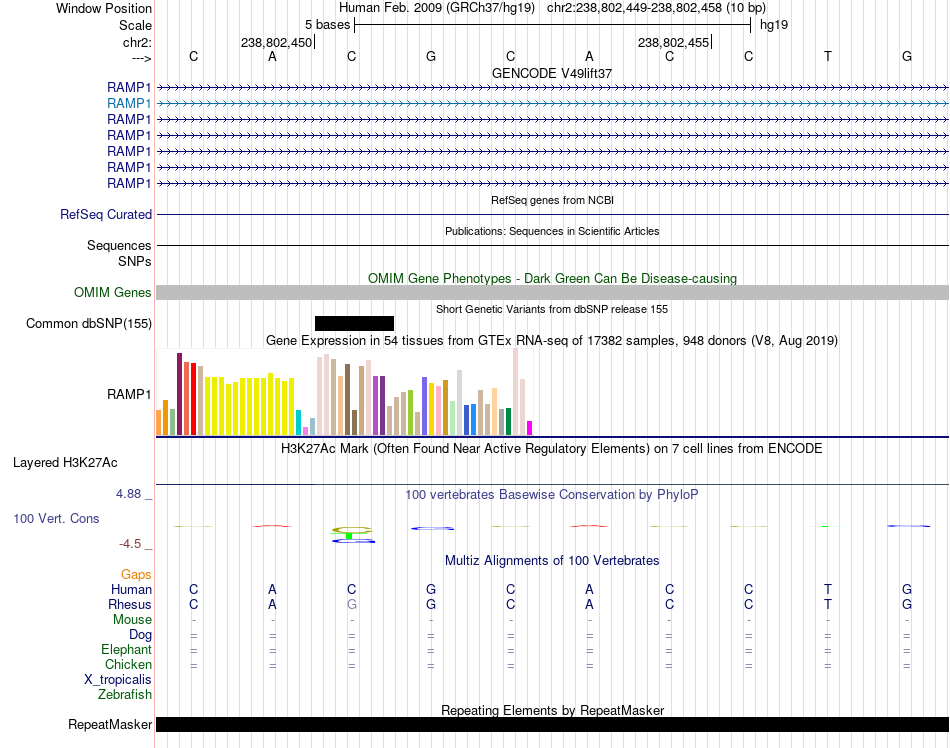Click the tall maroon bar in the GTEx expression chart

(x=179, y=394)
